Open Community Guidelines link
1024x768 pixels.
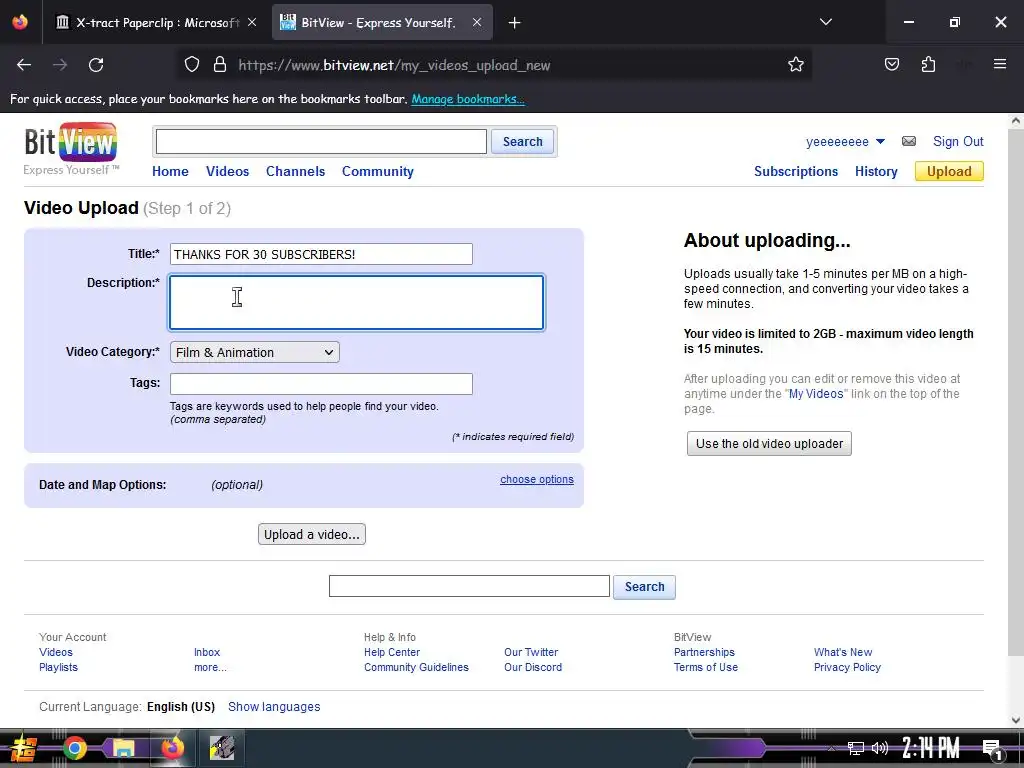coord(416,667)
